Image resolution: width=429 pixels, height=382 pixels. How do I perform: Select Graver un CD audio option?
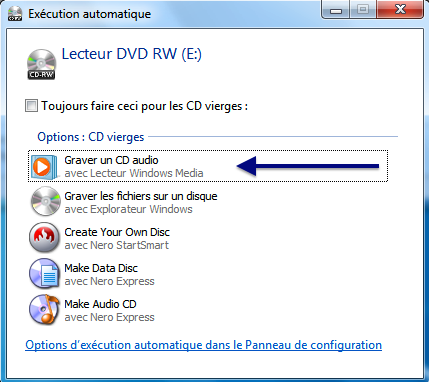tap(208, 166)
